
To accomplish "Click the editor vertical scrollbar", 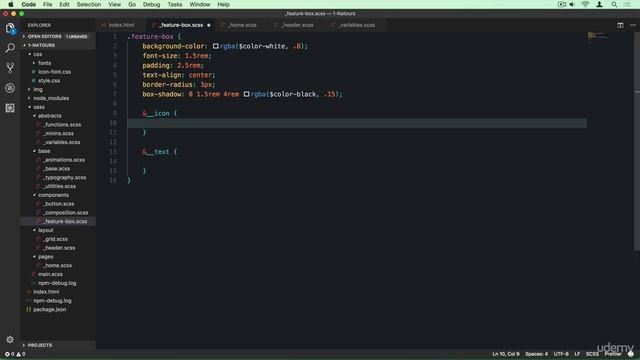I will (637, 142).
